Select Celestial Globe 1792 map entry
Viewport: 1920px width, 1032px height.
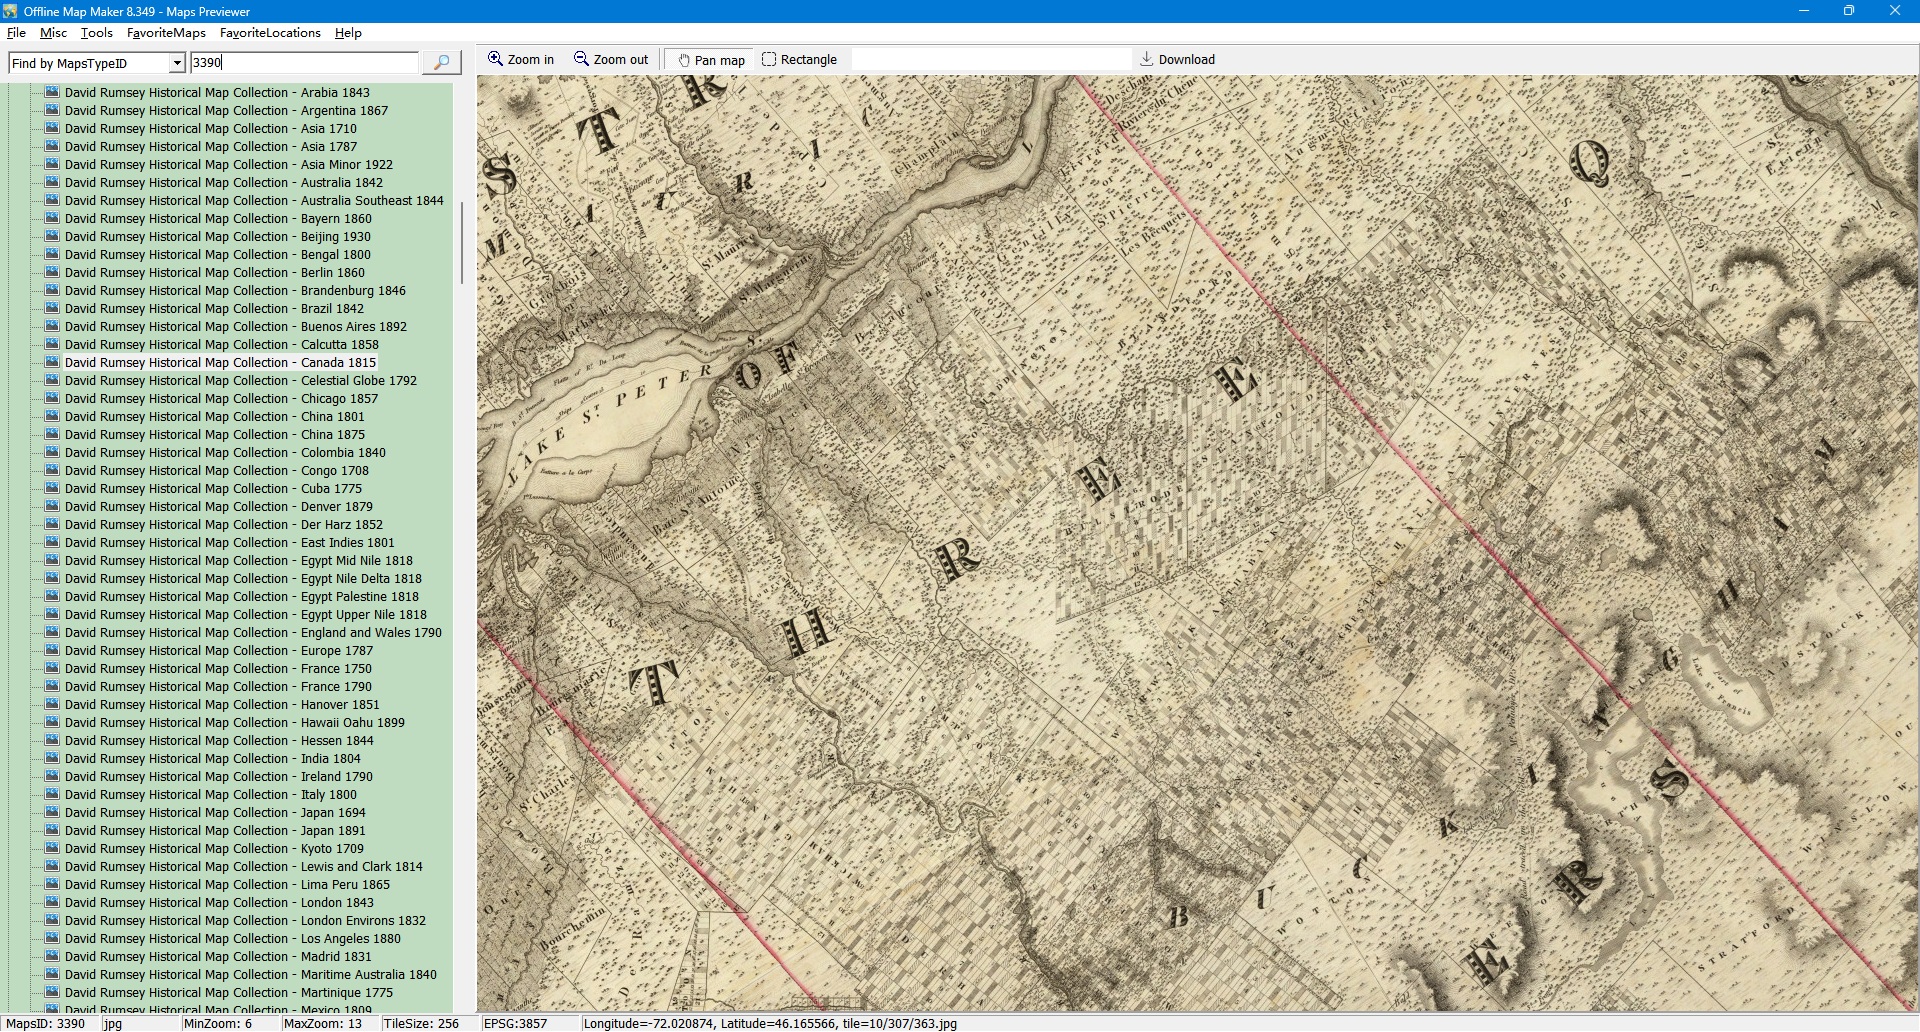click(x=240, y=381)
